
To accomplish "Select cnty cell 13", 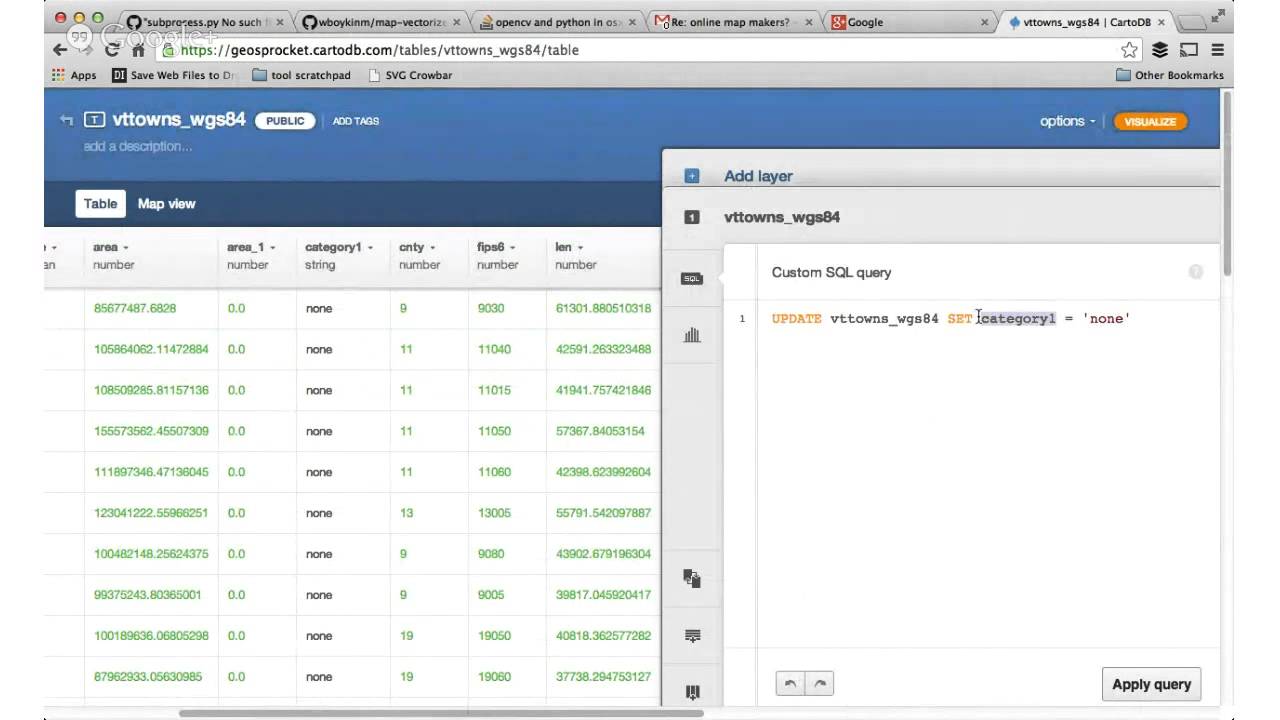I will coord(406,513).
